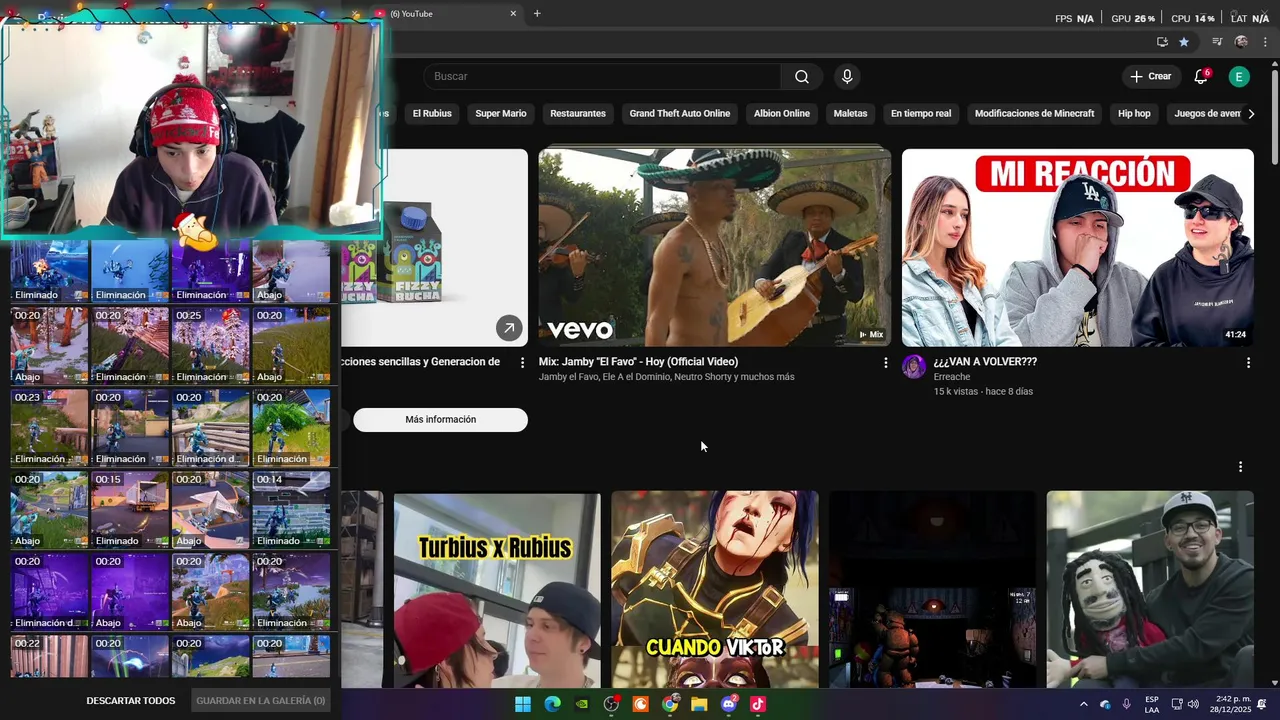Select Hip hop category chip
The image size is (1280, 720).
click(x=1134, y=114)
